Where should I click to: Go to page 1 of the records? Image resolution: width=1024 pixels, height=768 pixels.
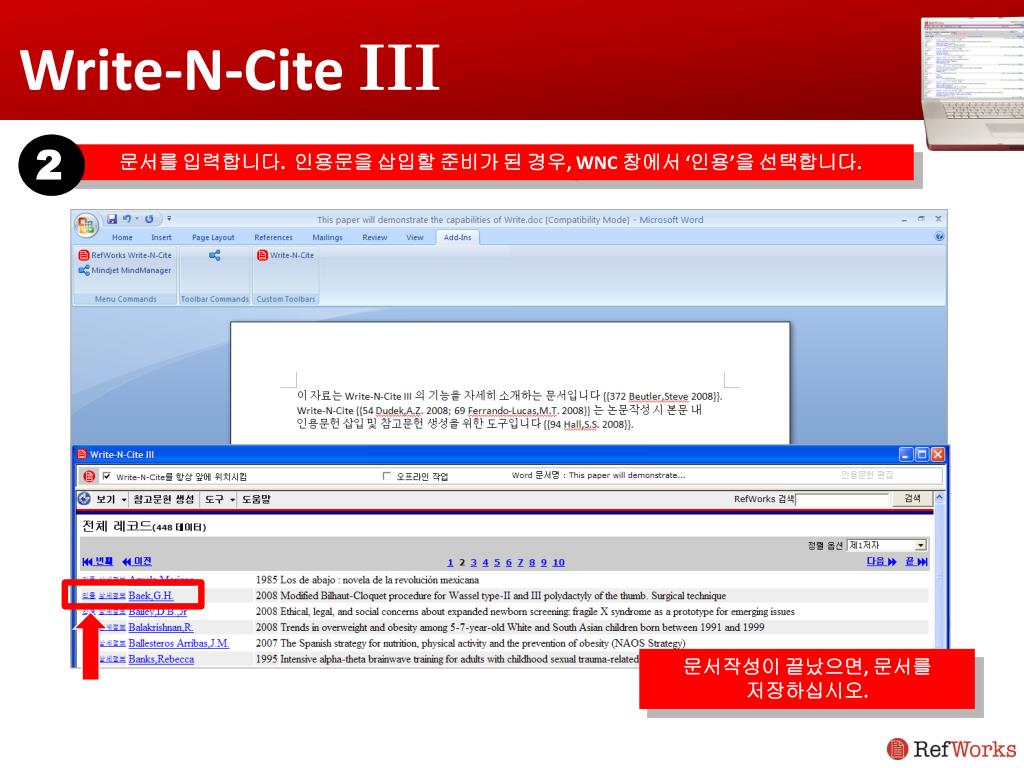[x=450, y=563]
